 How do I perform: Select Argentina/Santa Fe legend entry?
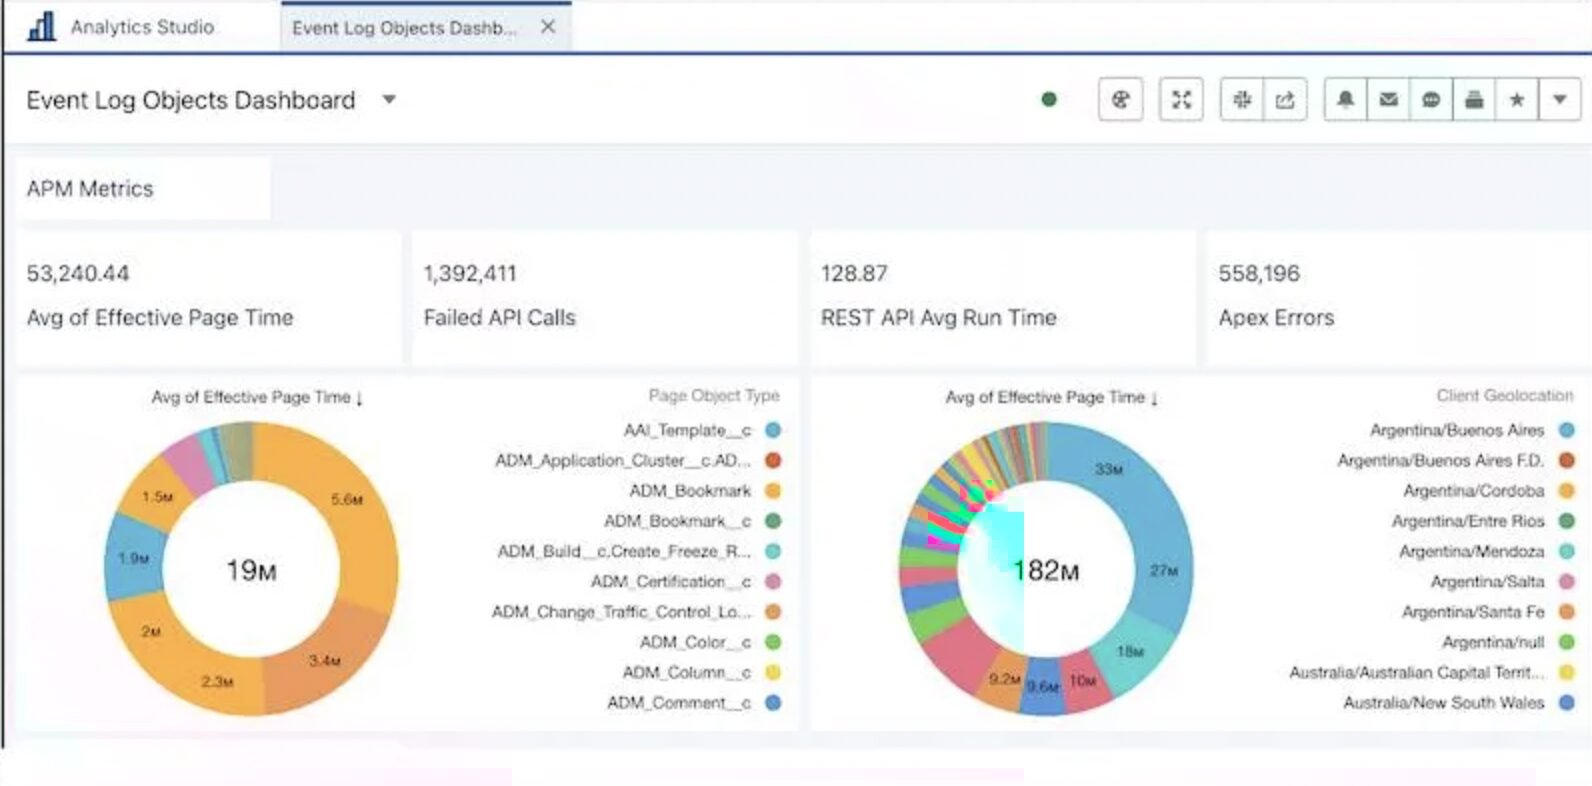[x=1488, y=612]
